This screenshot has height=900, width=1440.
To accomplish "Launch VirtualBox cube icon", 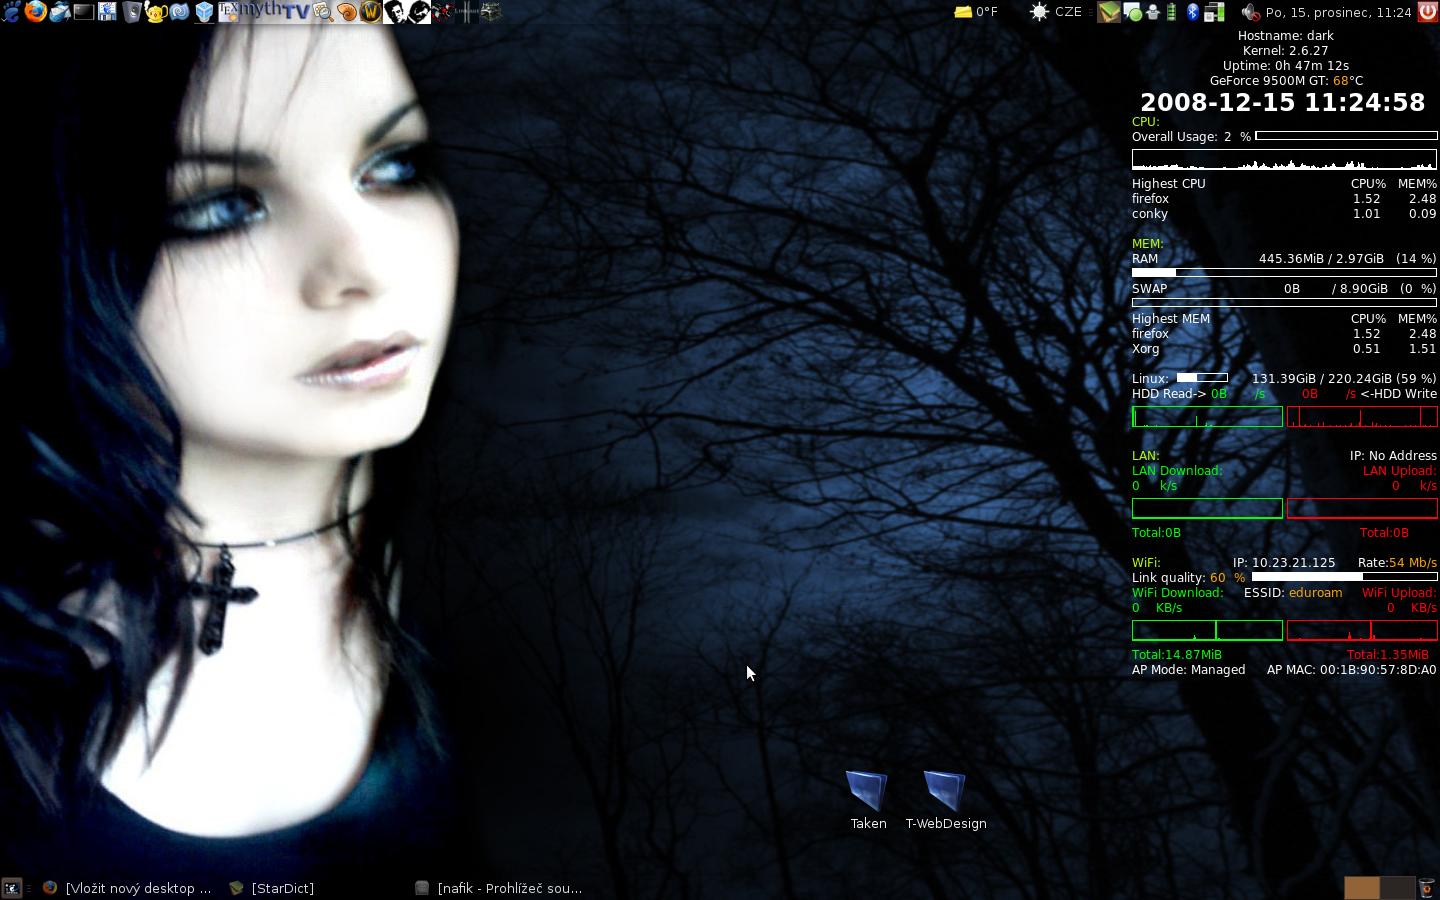I will [205, 12].
